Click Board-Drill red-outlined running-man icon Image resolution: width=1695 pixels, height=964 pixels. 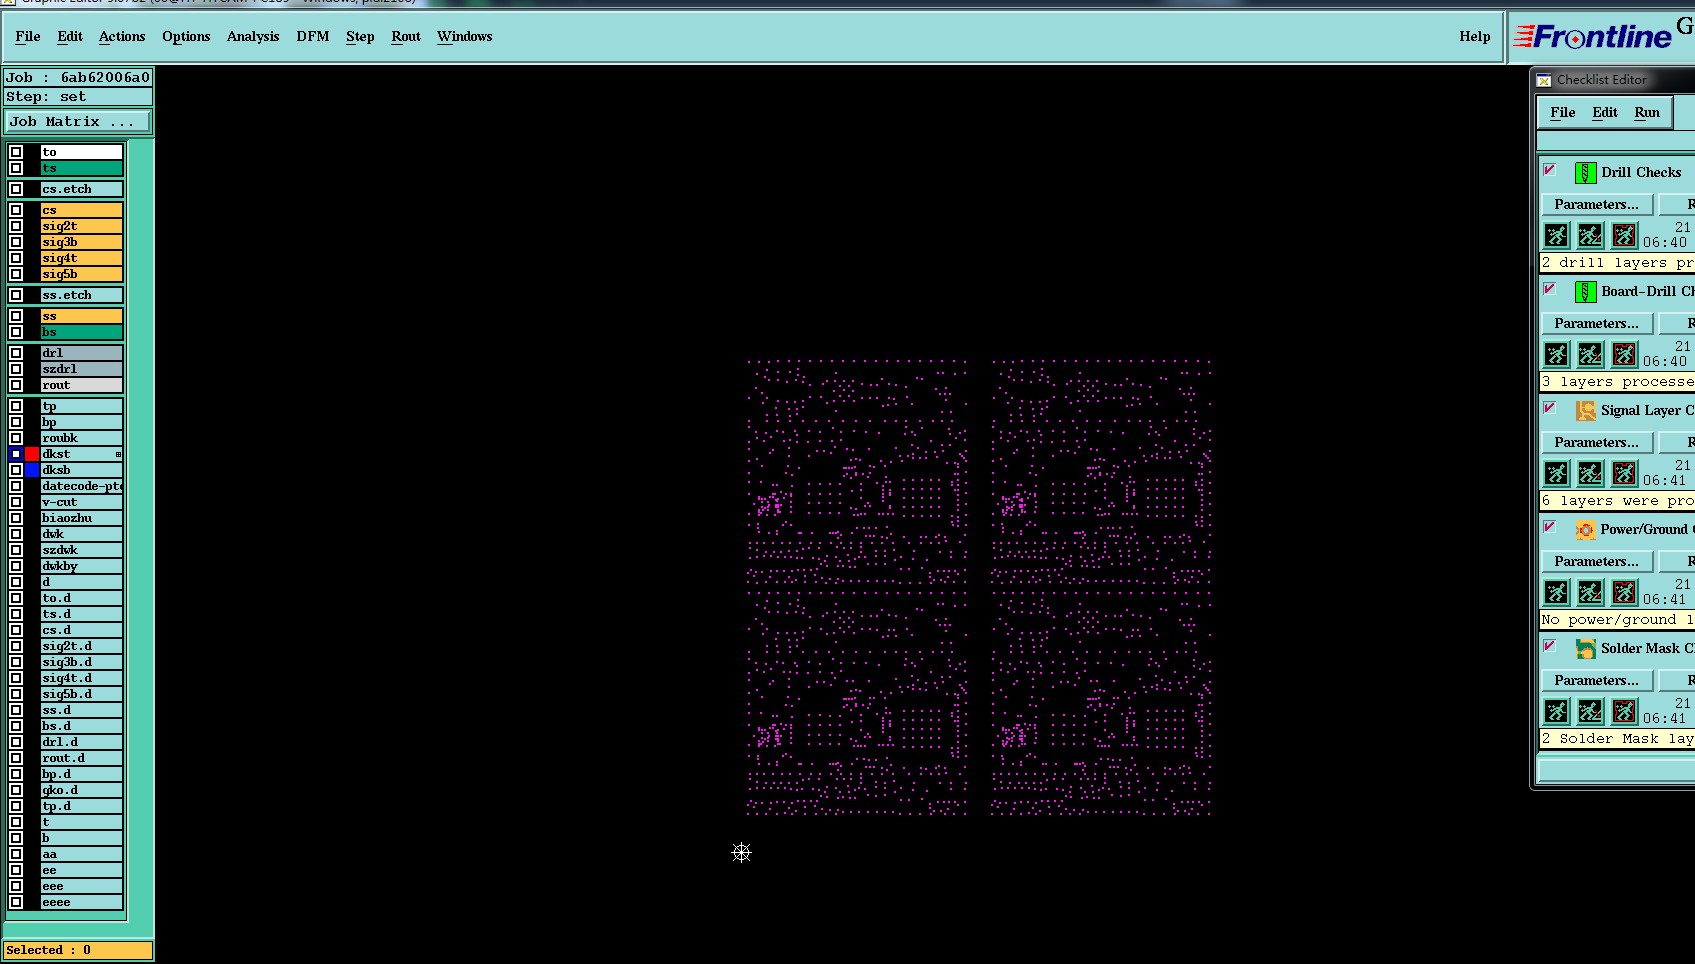1624,354
